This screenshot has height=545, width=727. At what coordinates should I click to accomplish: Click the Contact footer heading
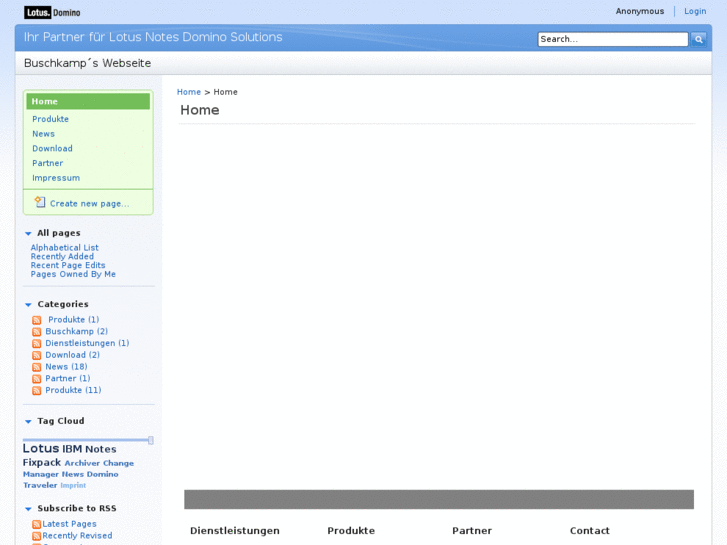[590, 531]
